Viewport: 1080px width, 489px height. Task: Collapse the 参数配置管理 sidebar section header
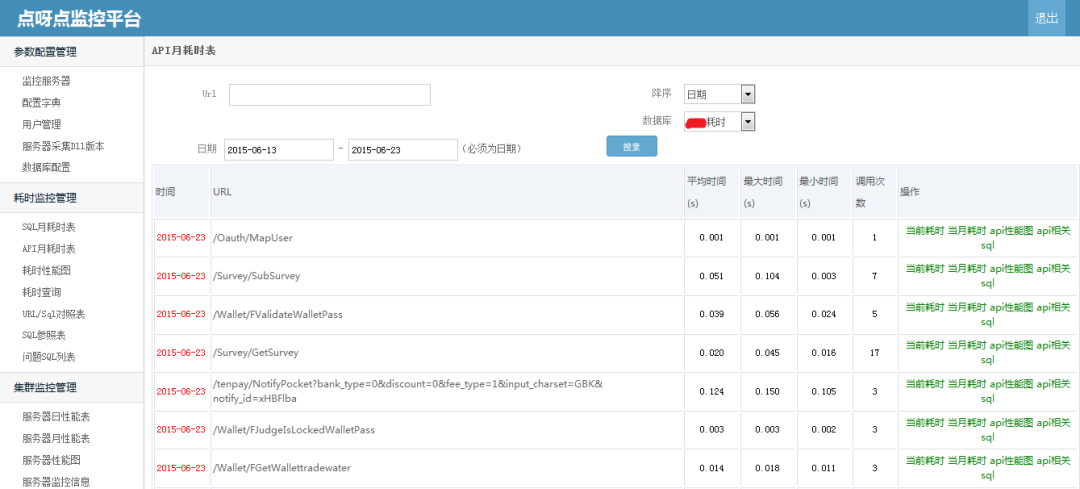click(72, 52)
